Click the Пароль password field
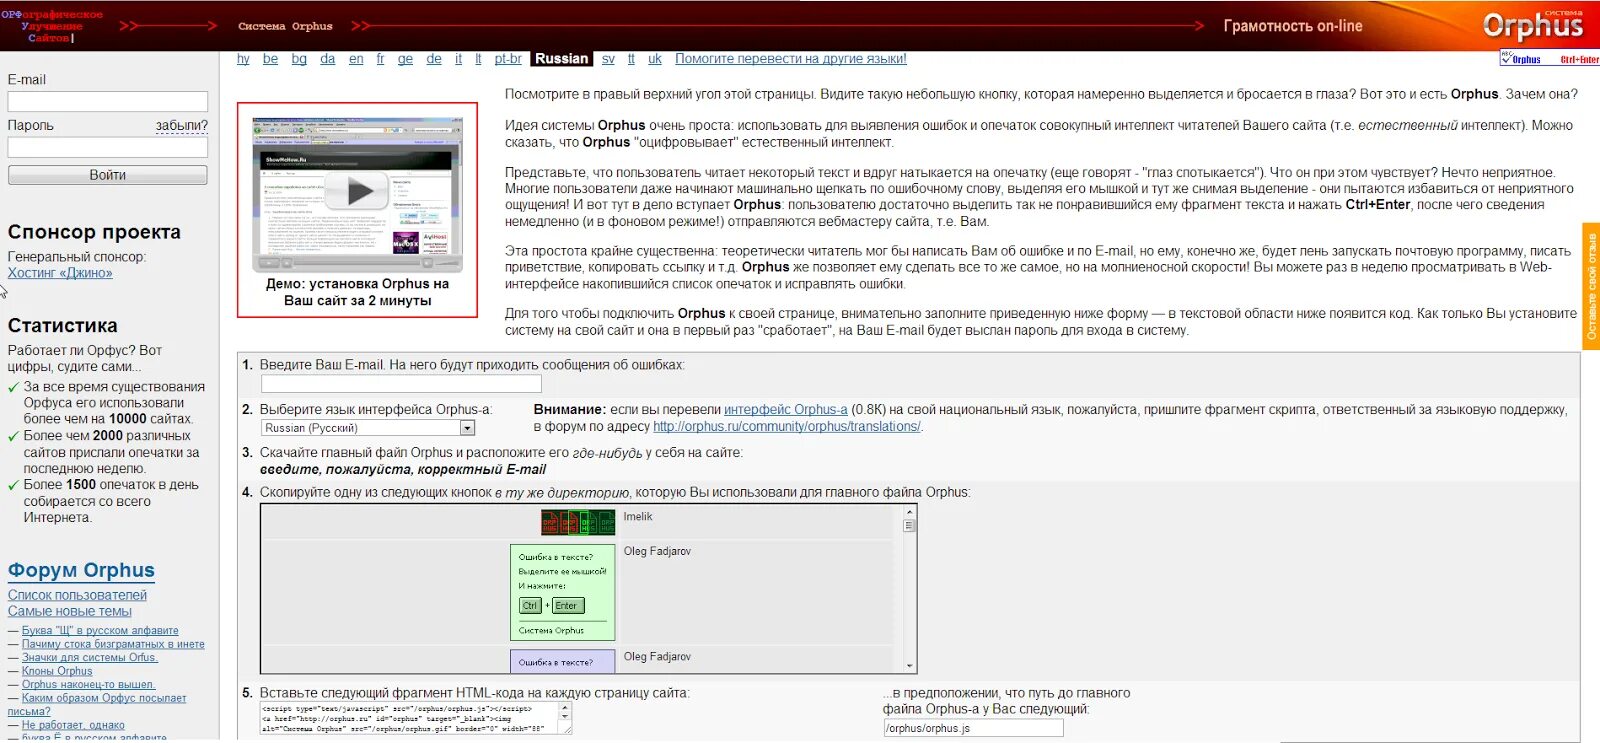1600x743 pixels. tap(108, 147)
